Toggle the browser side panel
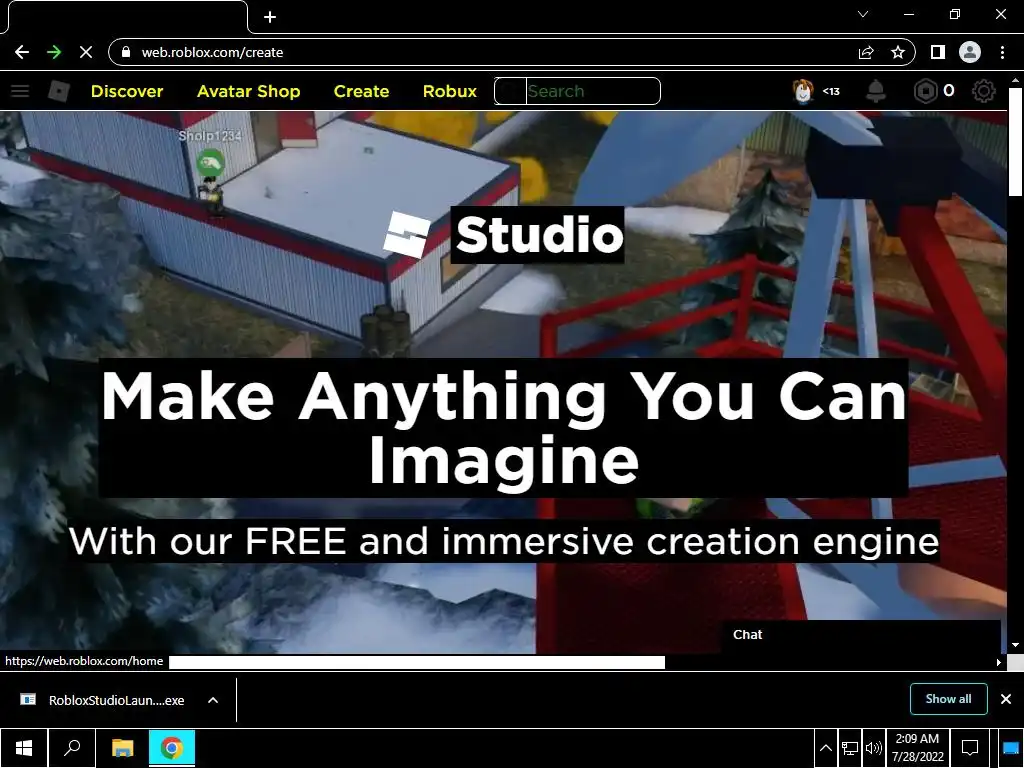This screenshot has height=768, width=1024. tap(938, 52)
